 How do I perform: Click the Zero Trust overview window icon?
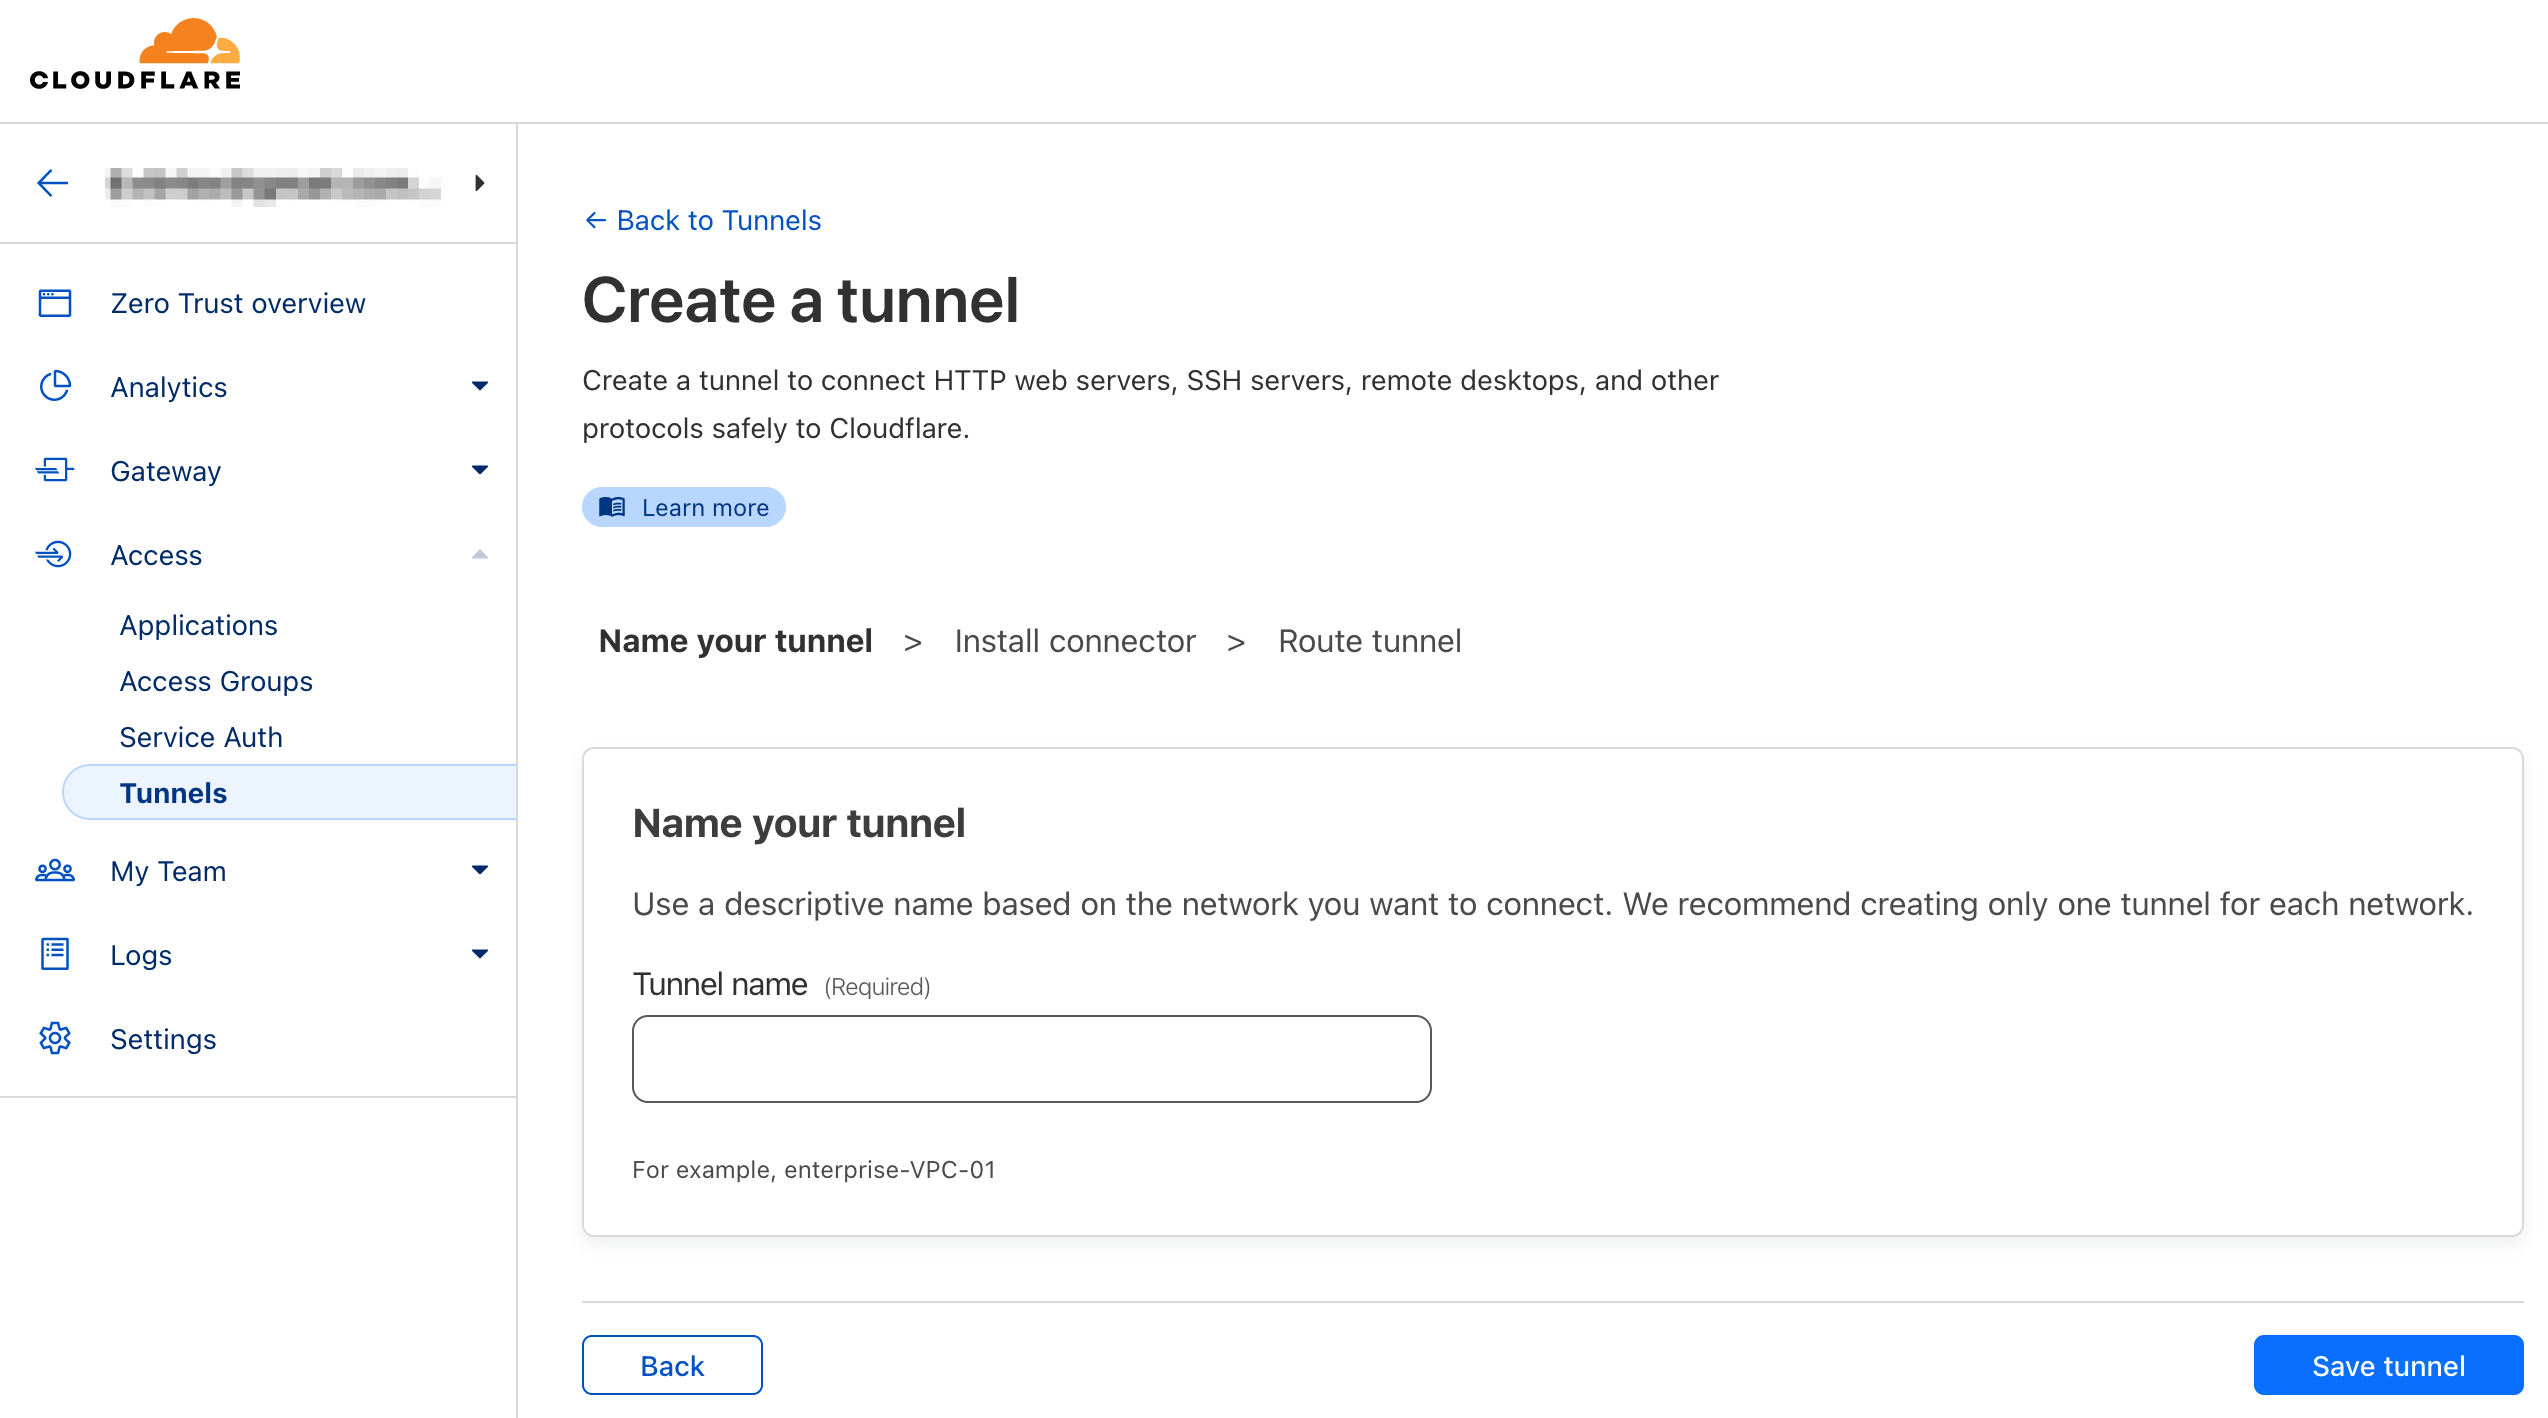click(55, 303)
